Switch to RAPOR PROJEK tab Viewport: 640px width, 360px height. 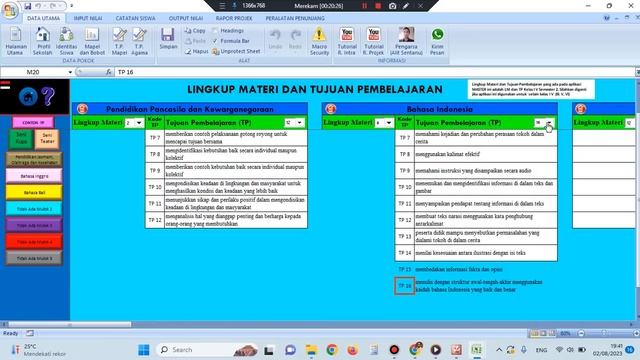[x=234, y=18]
